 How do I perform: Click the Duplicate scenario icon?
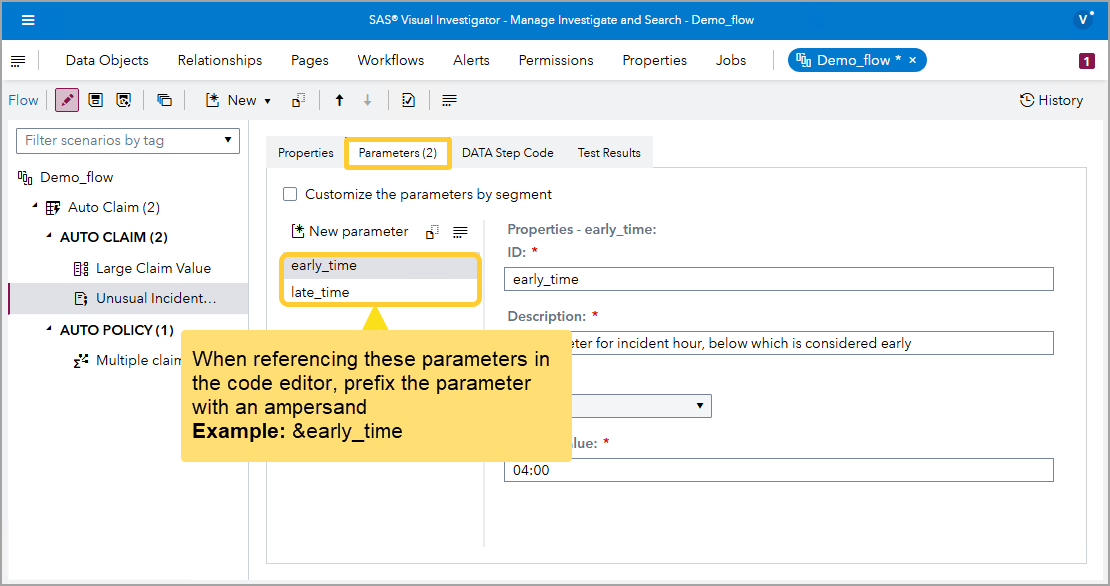pos(165,100)
